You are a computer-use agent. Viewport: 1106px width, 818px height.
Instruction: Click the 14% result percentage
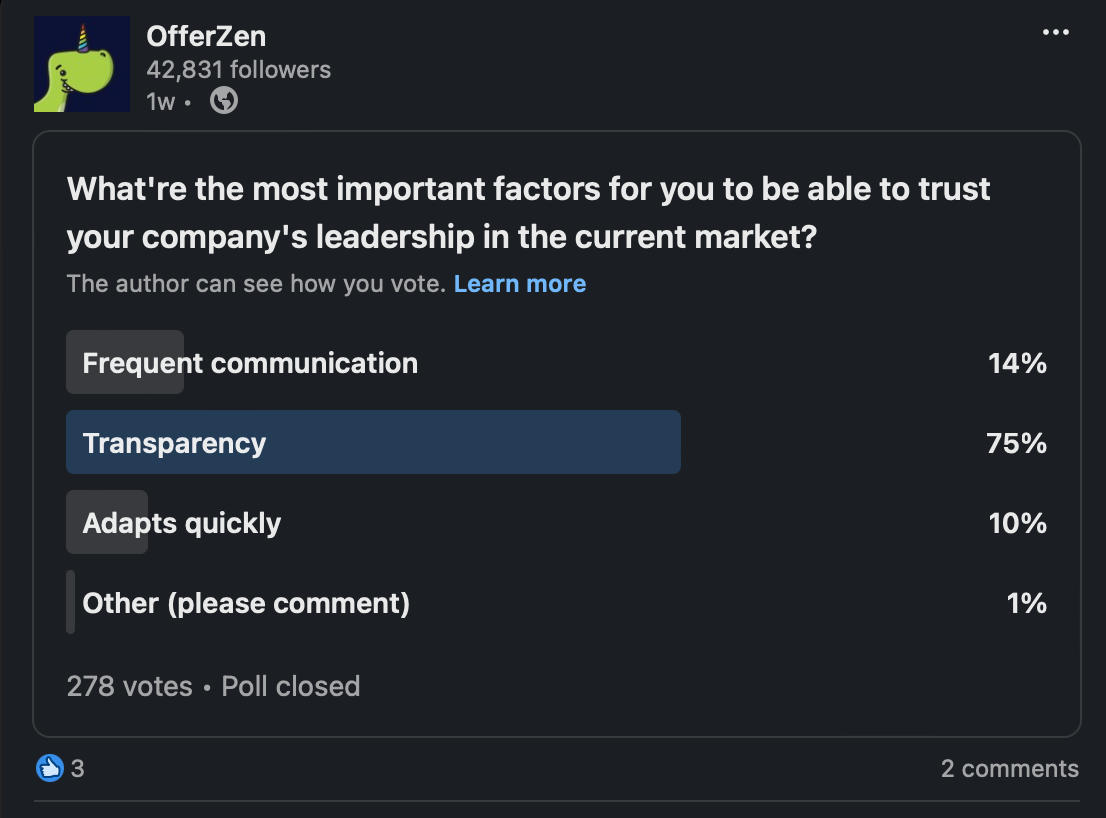[1017, 363]
